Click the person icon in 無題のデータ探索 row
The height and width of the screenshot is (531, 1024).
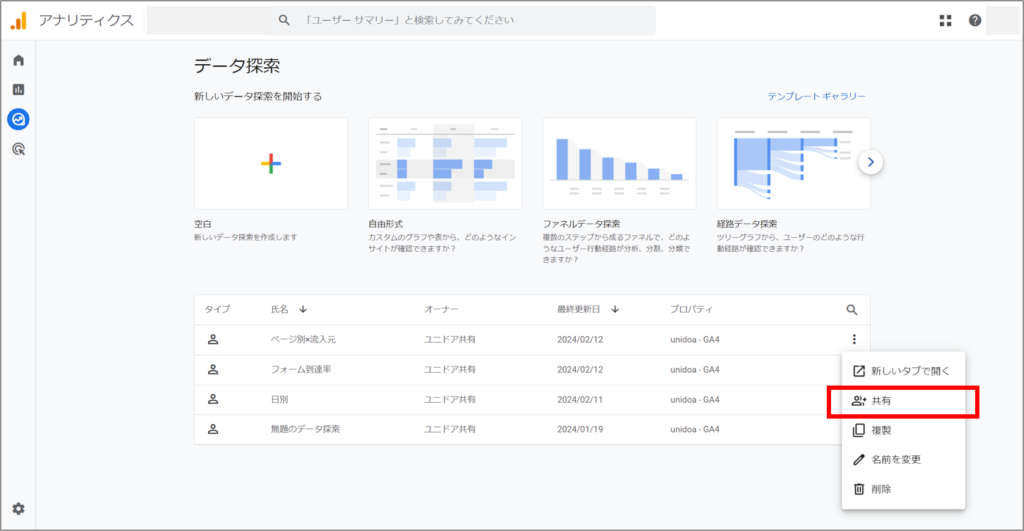[x=213, y=429]
